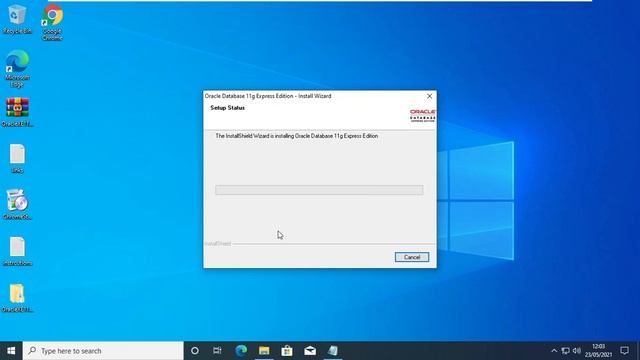Select the Google Chrome desktop shortcut
Viewport: 640px width, 360px height.
click(x=52, y=22)
